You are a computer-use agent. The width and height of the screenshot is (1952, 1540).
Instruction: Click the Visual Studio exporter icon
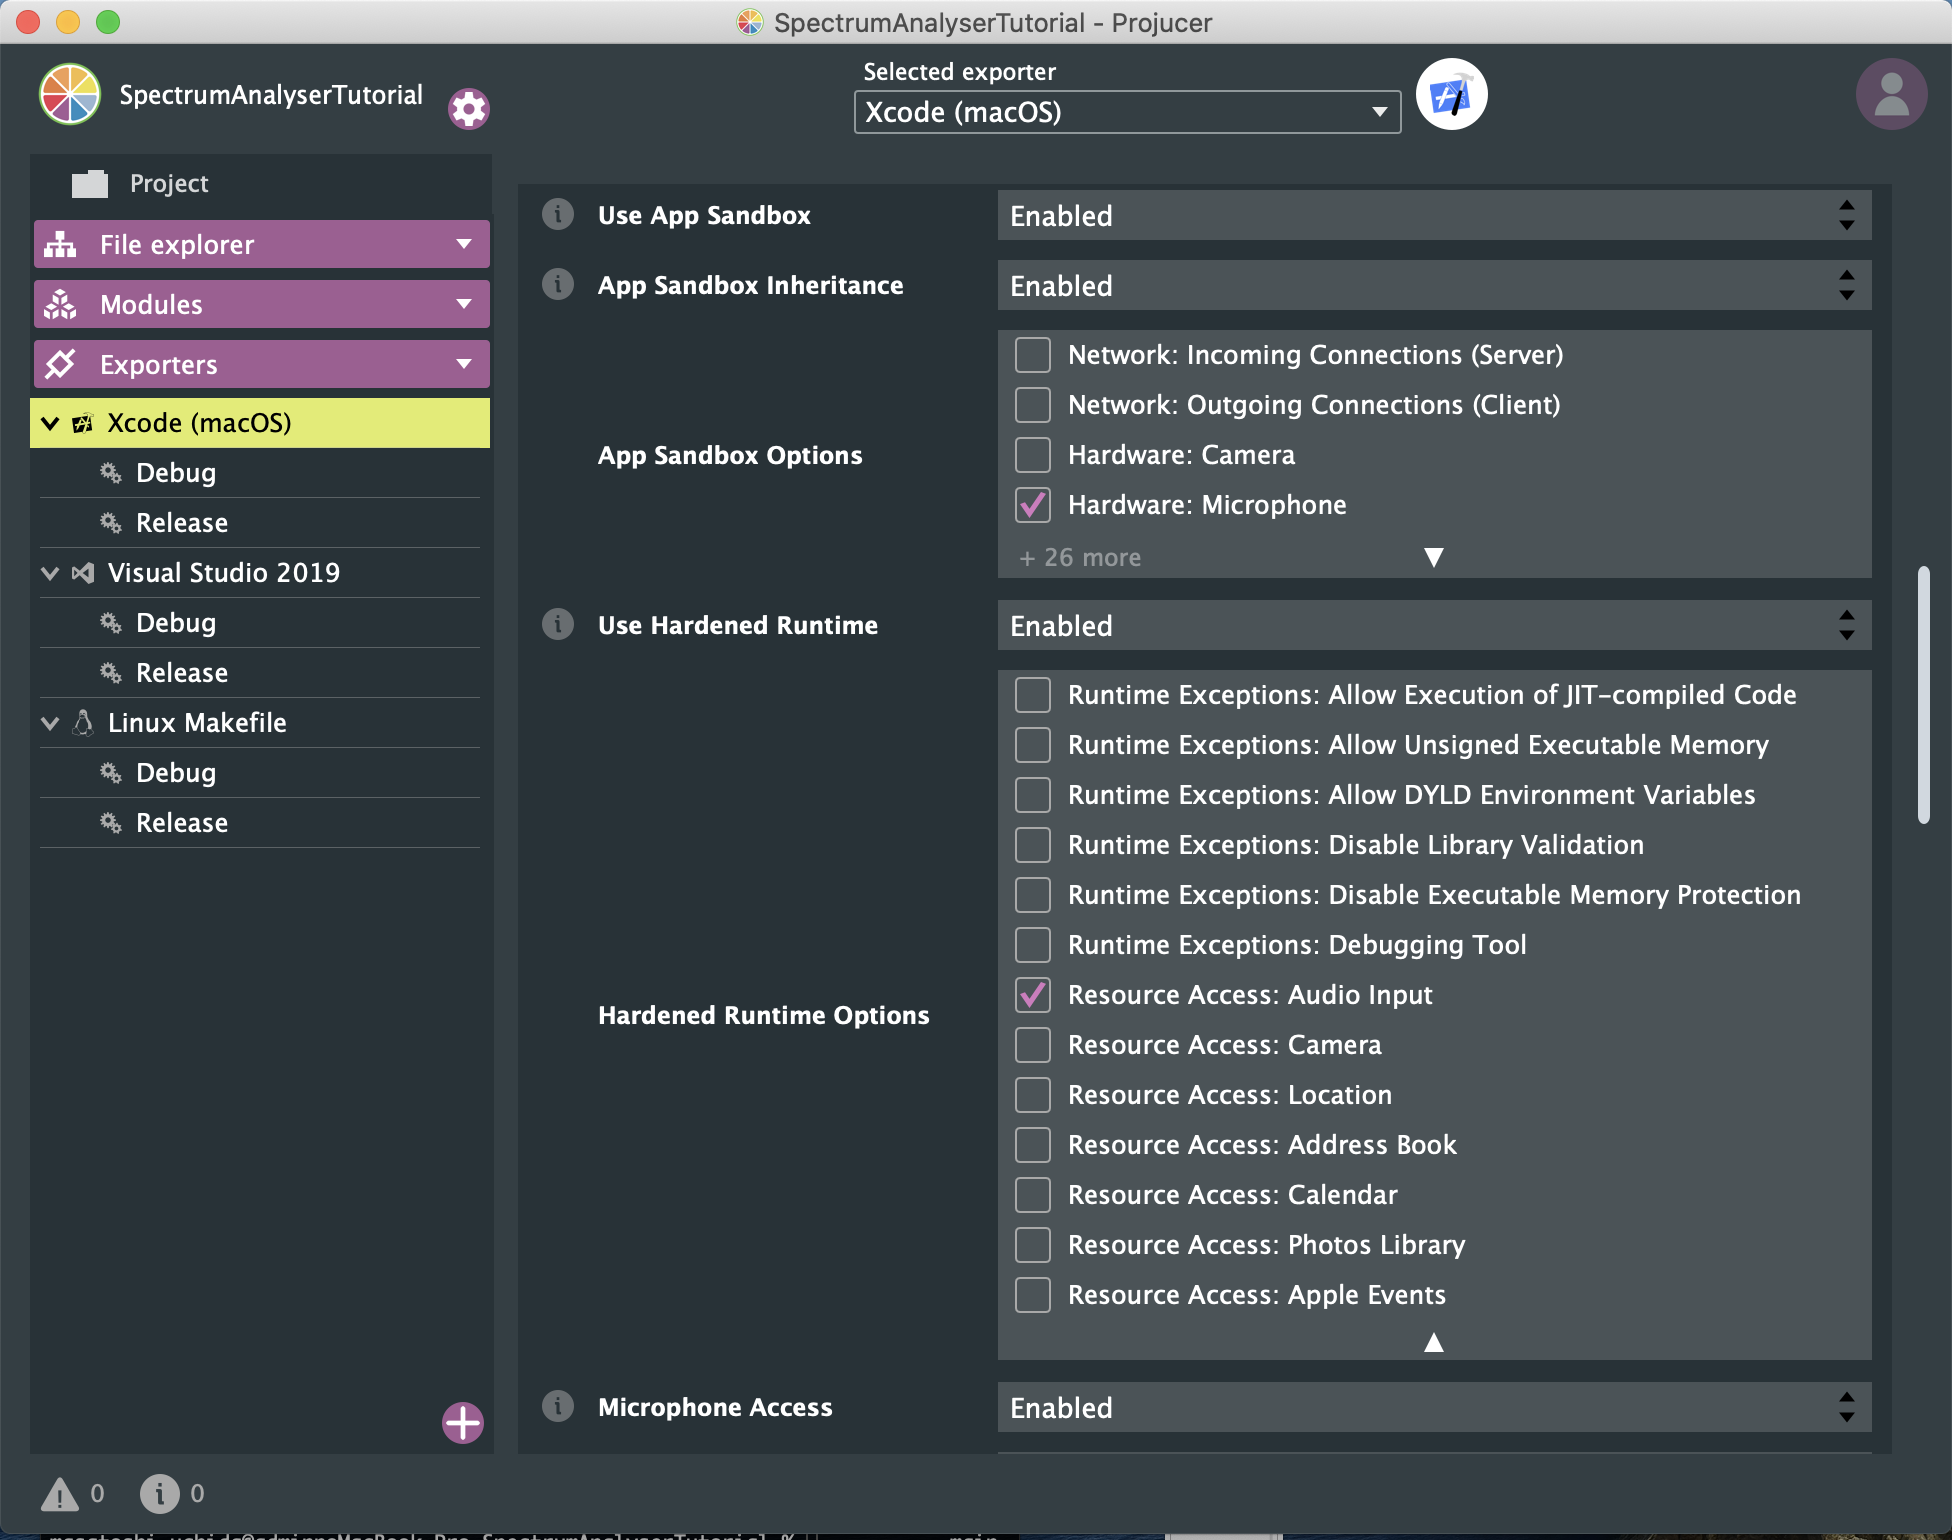(x=81, y=572)
